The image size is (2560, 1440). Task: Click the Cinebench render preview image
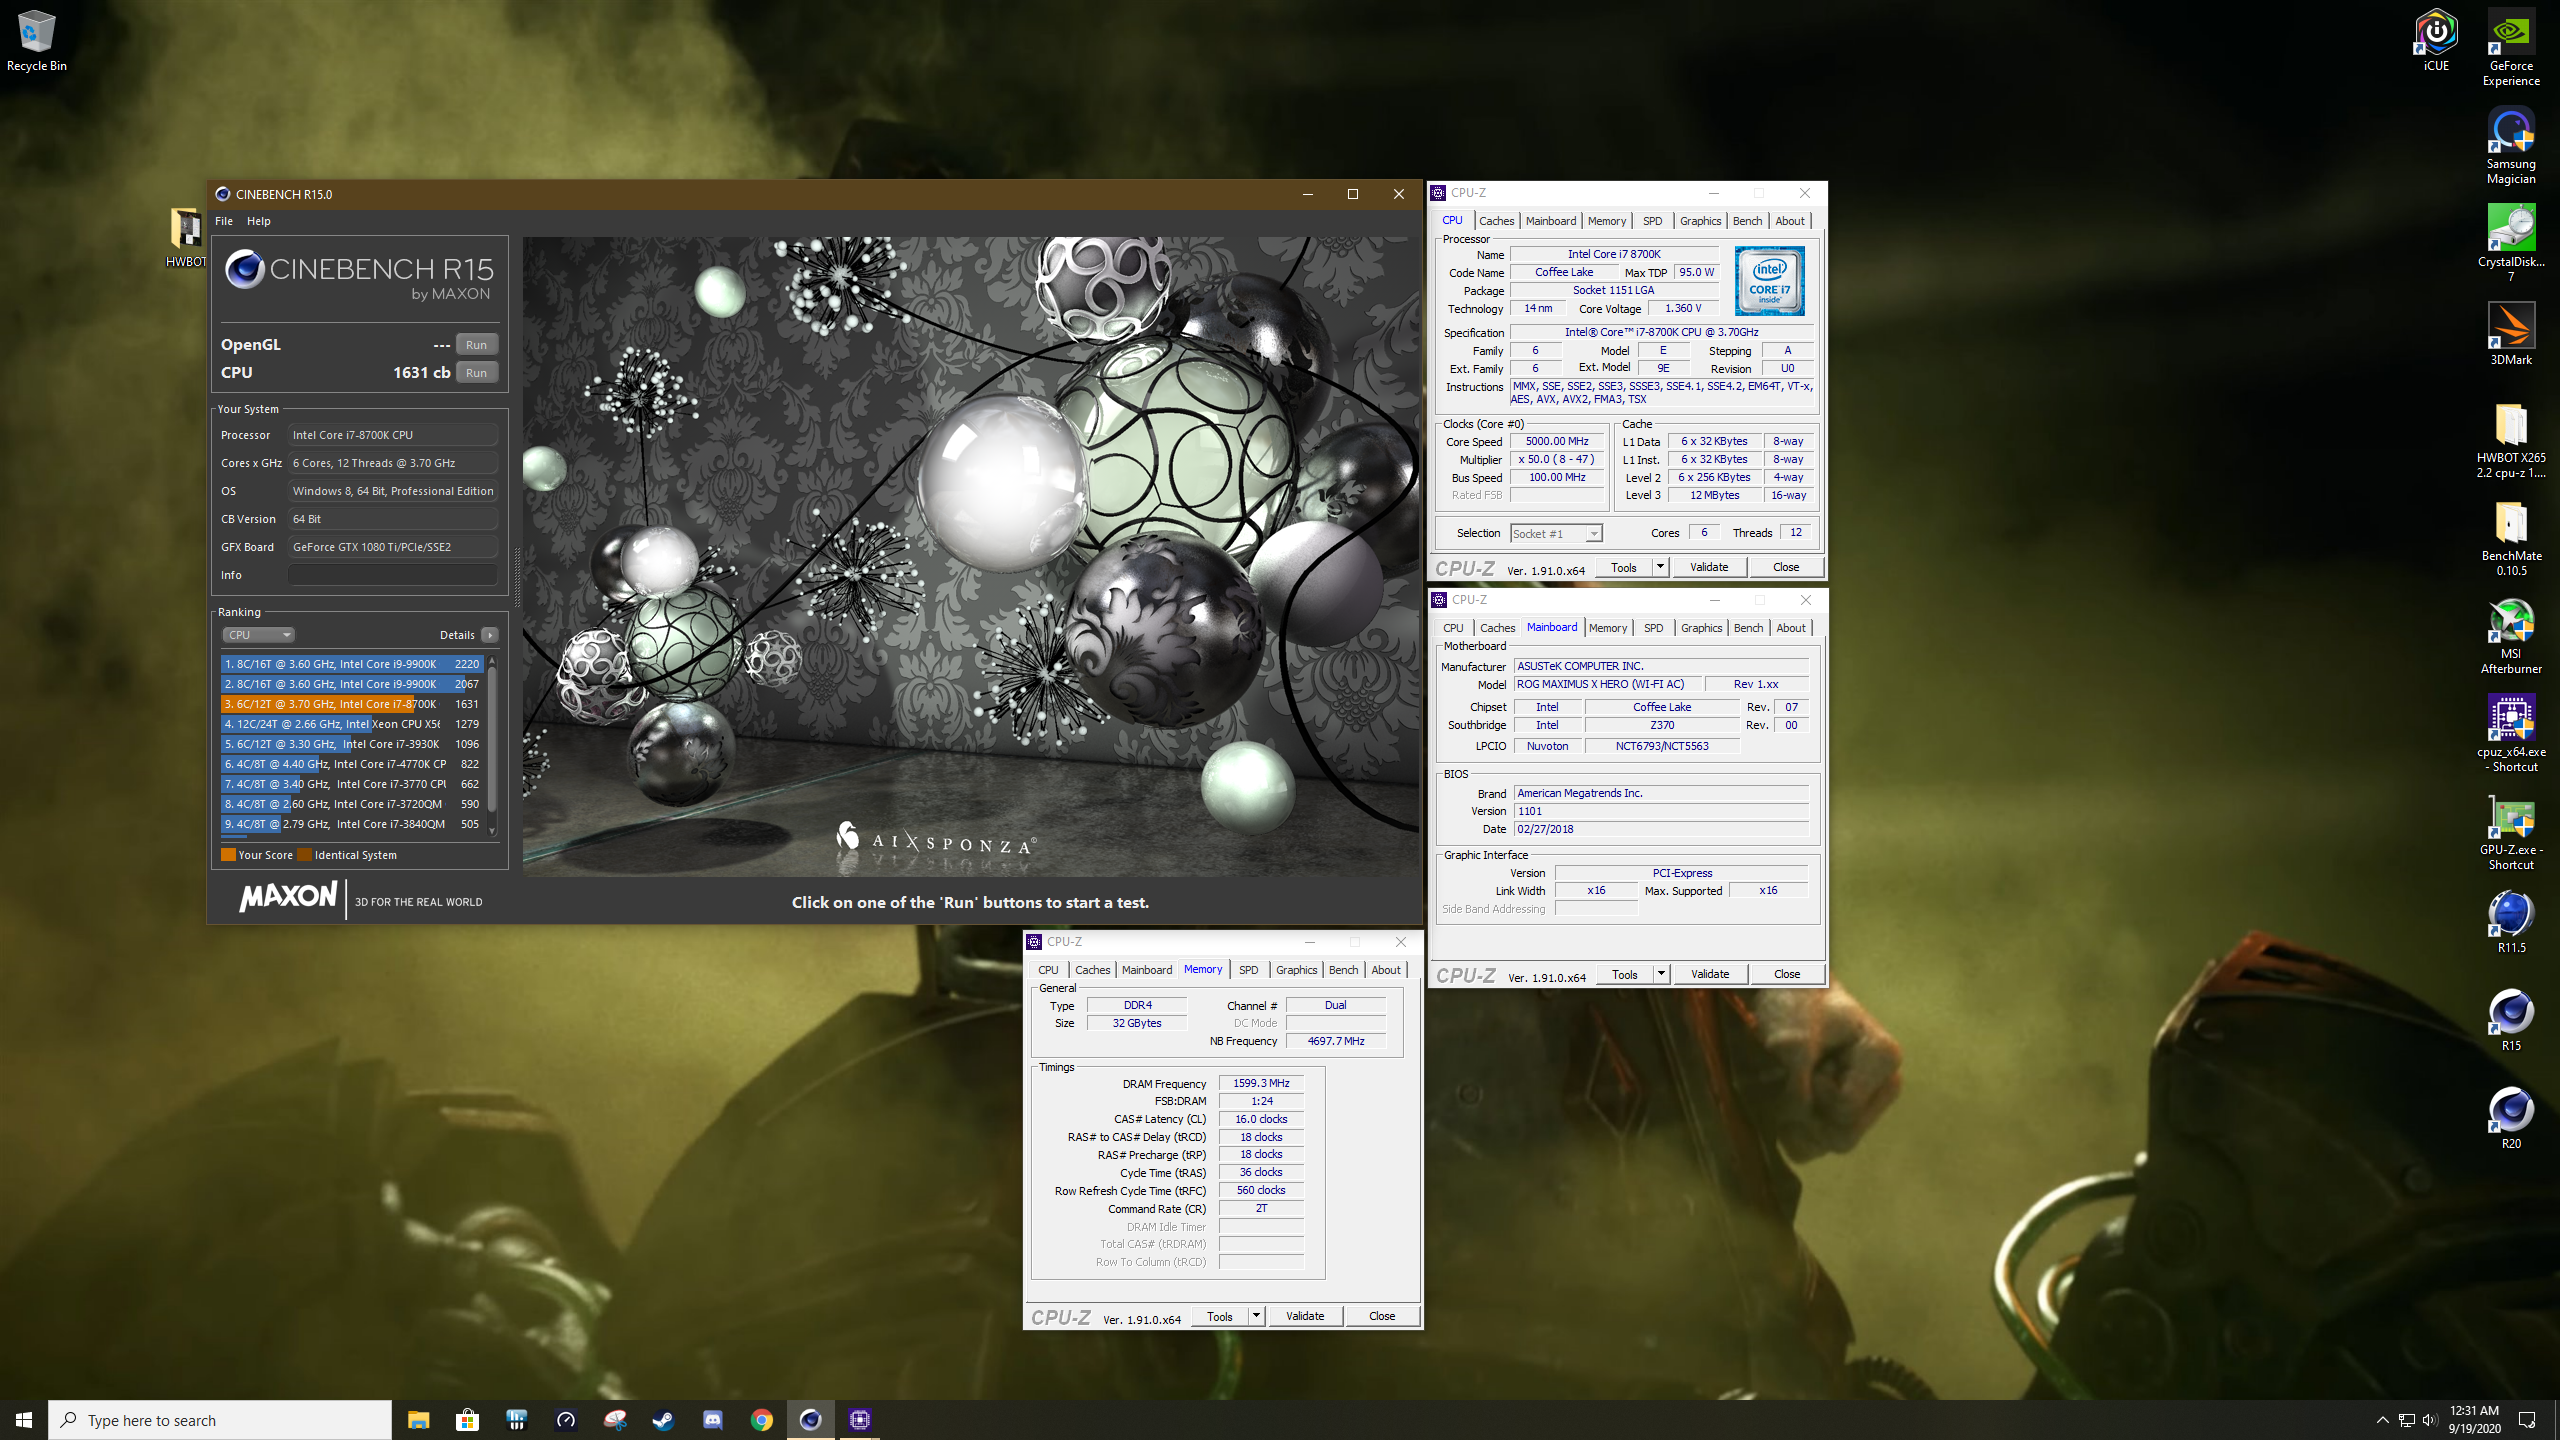[x=970, y=557]
